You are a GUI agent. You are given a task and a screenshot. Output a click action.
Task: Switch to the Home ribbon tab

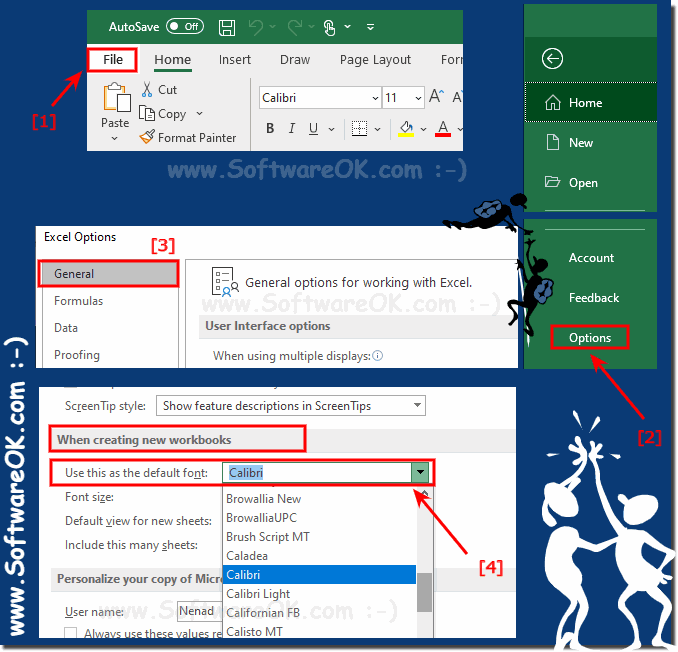pos(173,60)
